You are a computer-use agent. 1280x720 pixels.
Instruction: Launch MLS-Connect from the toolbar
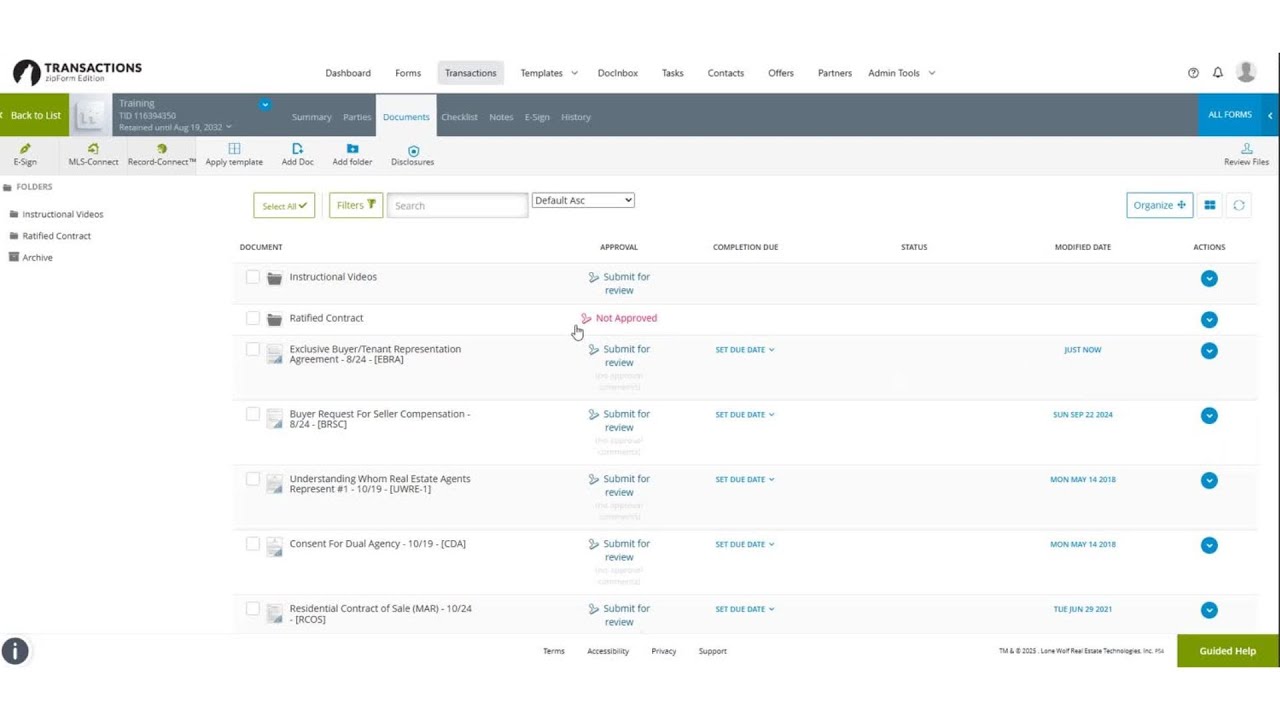(x=93, y=154)
